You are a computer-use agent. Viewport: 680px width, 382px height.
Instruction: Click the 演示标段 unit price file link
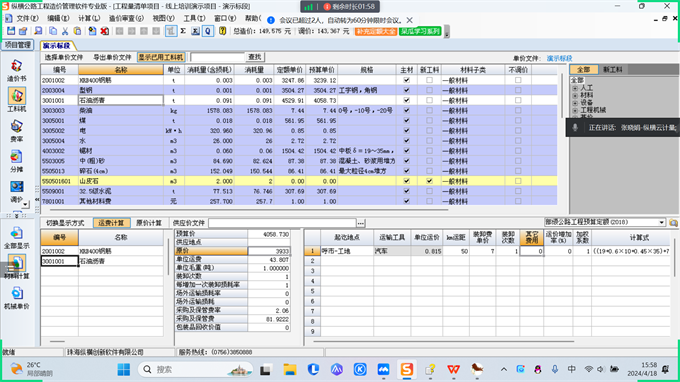tap(559, 58)
